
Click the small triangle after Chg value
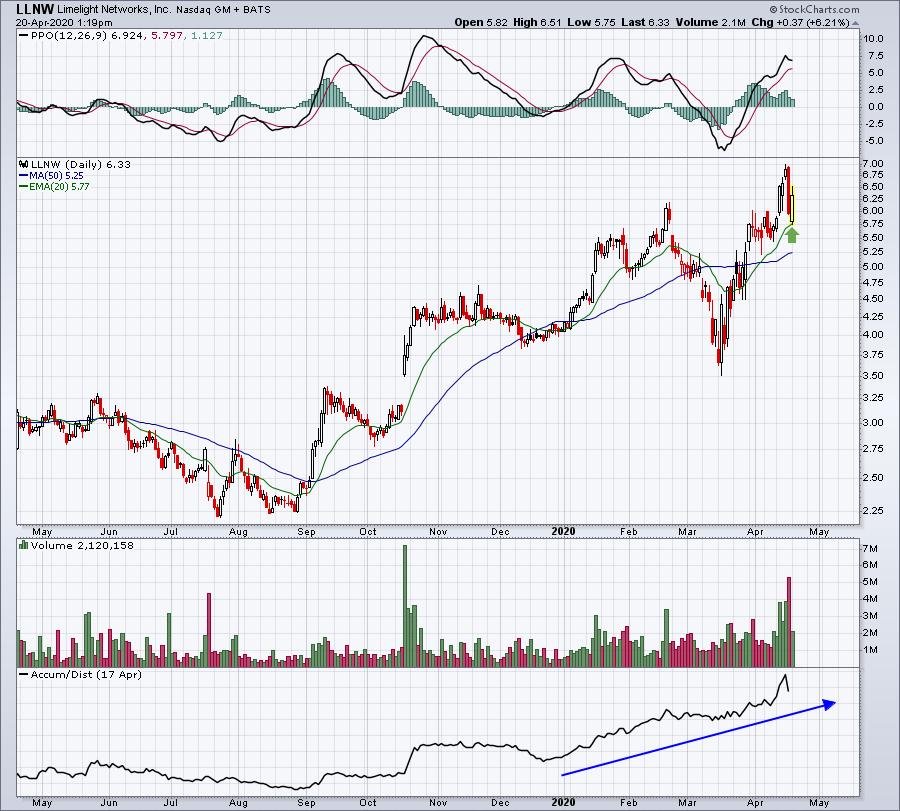tap(855, 24)
